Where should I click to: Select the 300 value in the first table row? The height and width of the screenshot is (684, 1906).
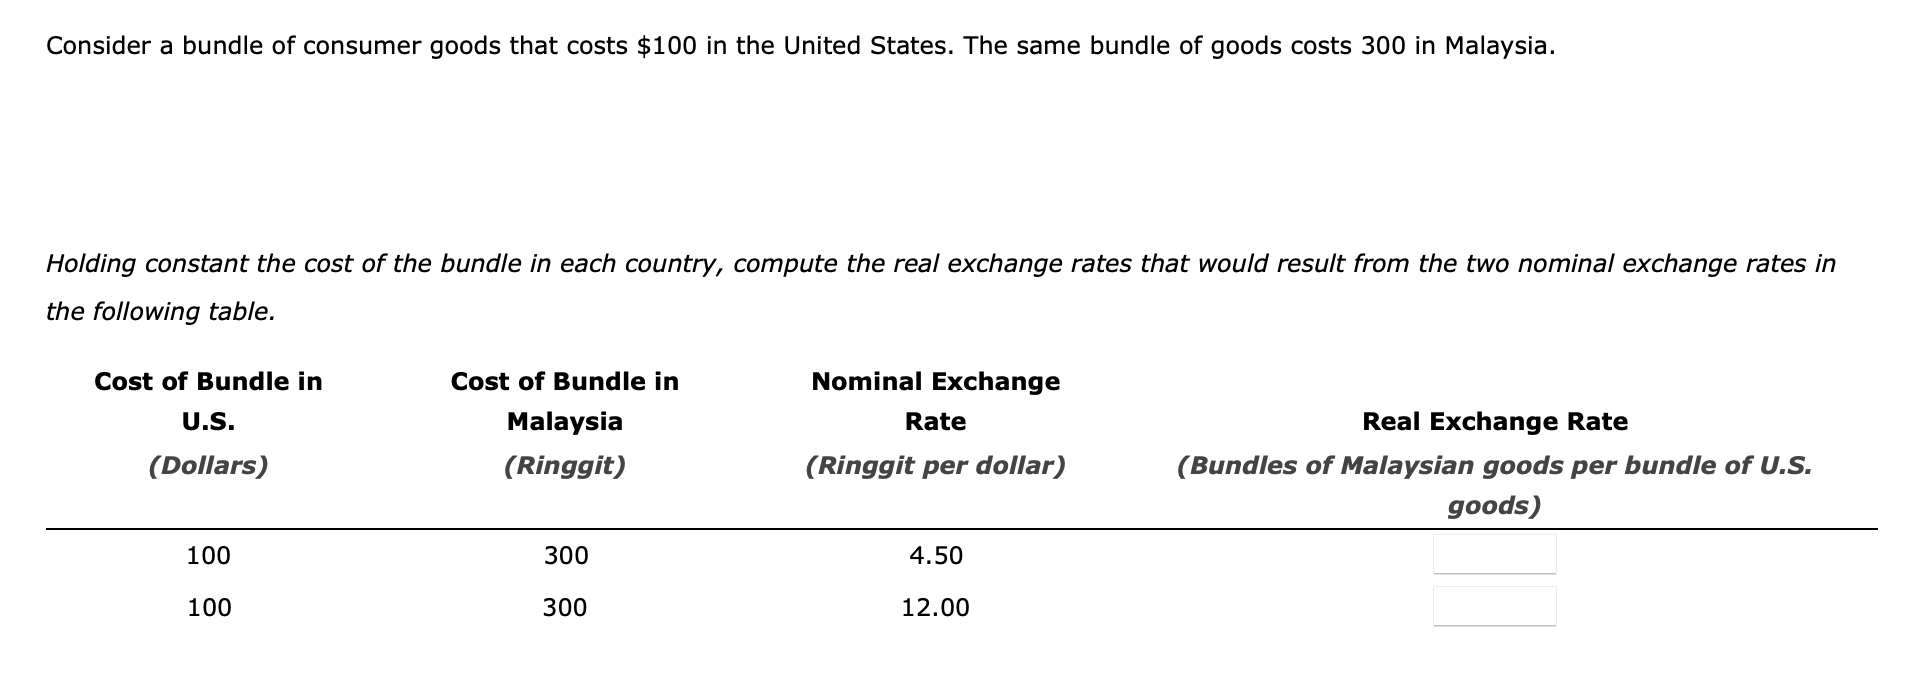click(x=566, y=556)
